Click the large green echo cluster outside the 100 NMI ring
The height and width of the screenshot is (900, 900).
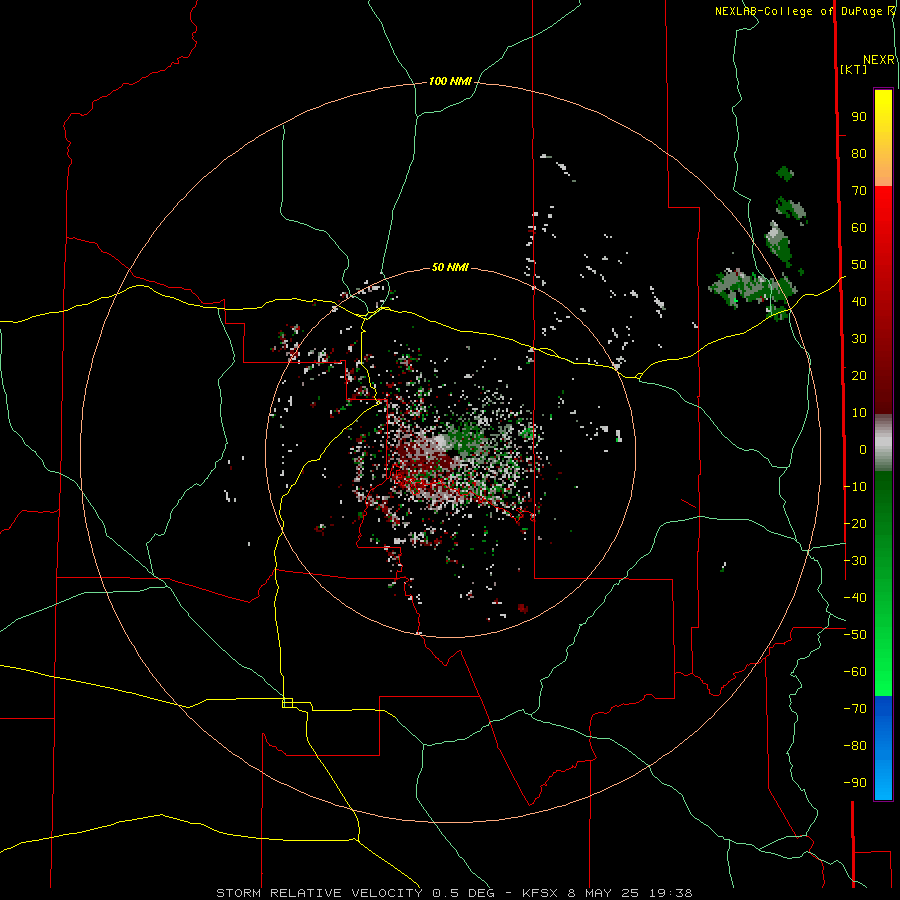click(x=753, y=292)
